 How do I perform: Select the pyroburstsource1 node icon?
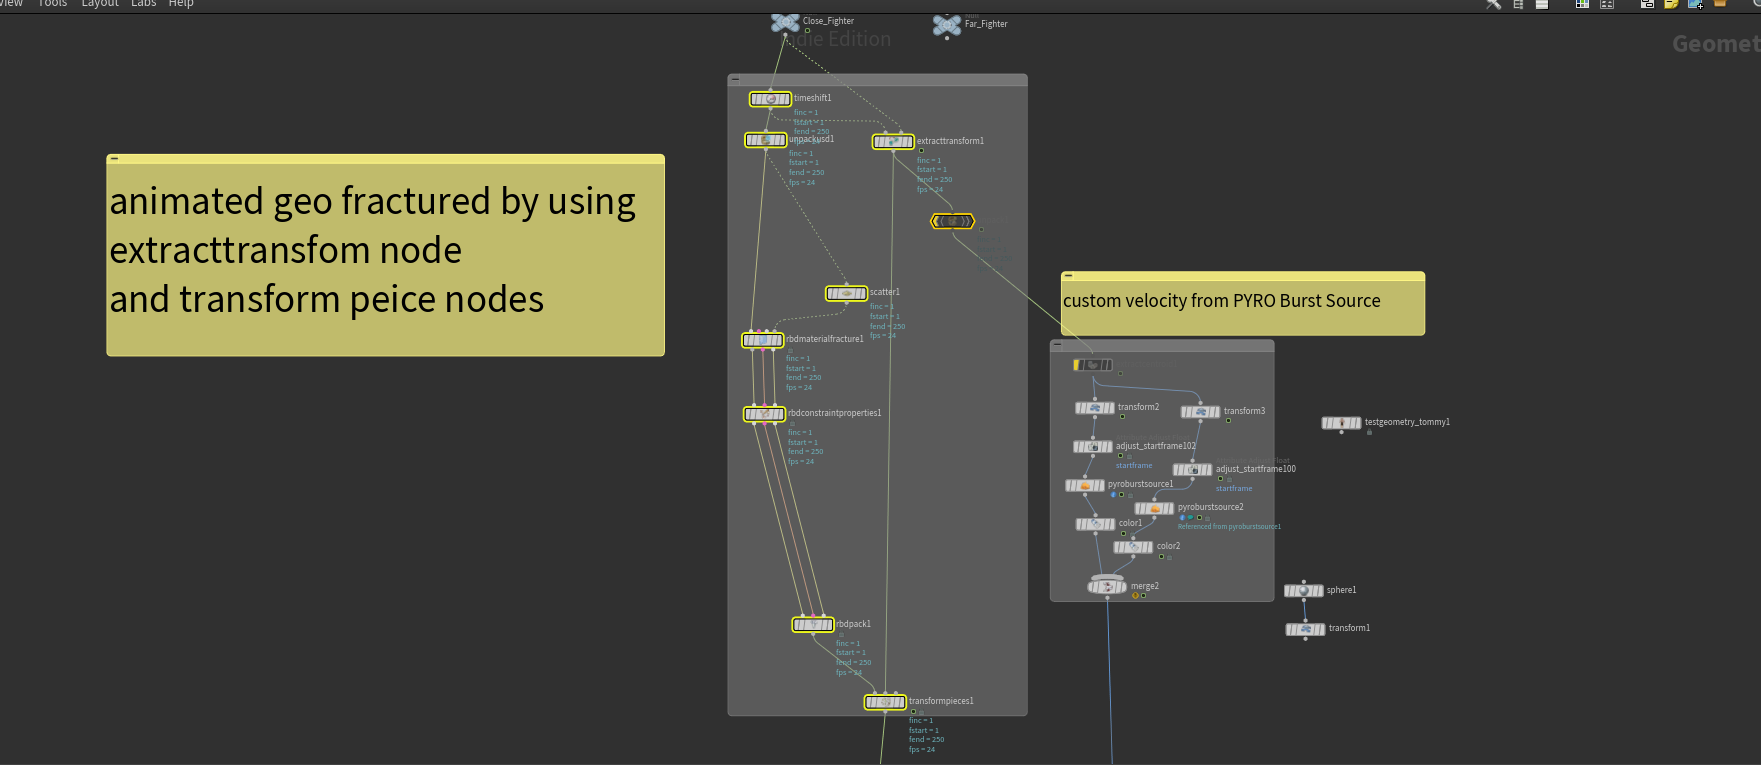pos(1085,486)
